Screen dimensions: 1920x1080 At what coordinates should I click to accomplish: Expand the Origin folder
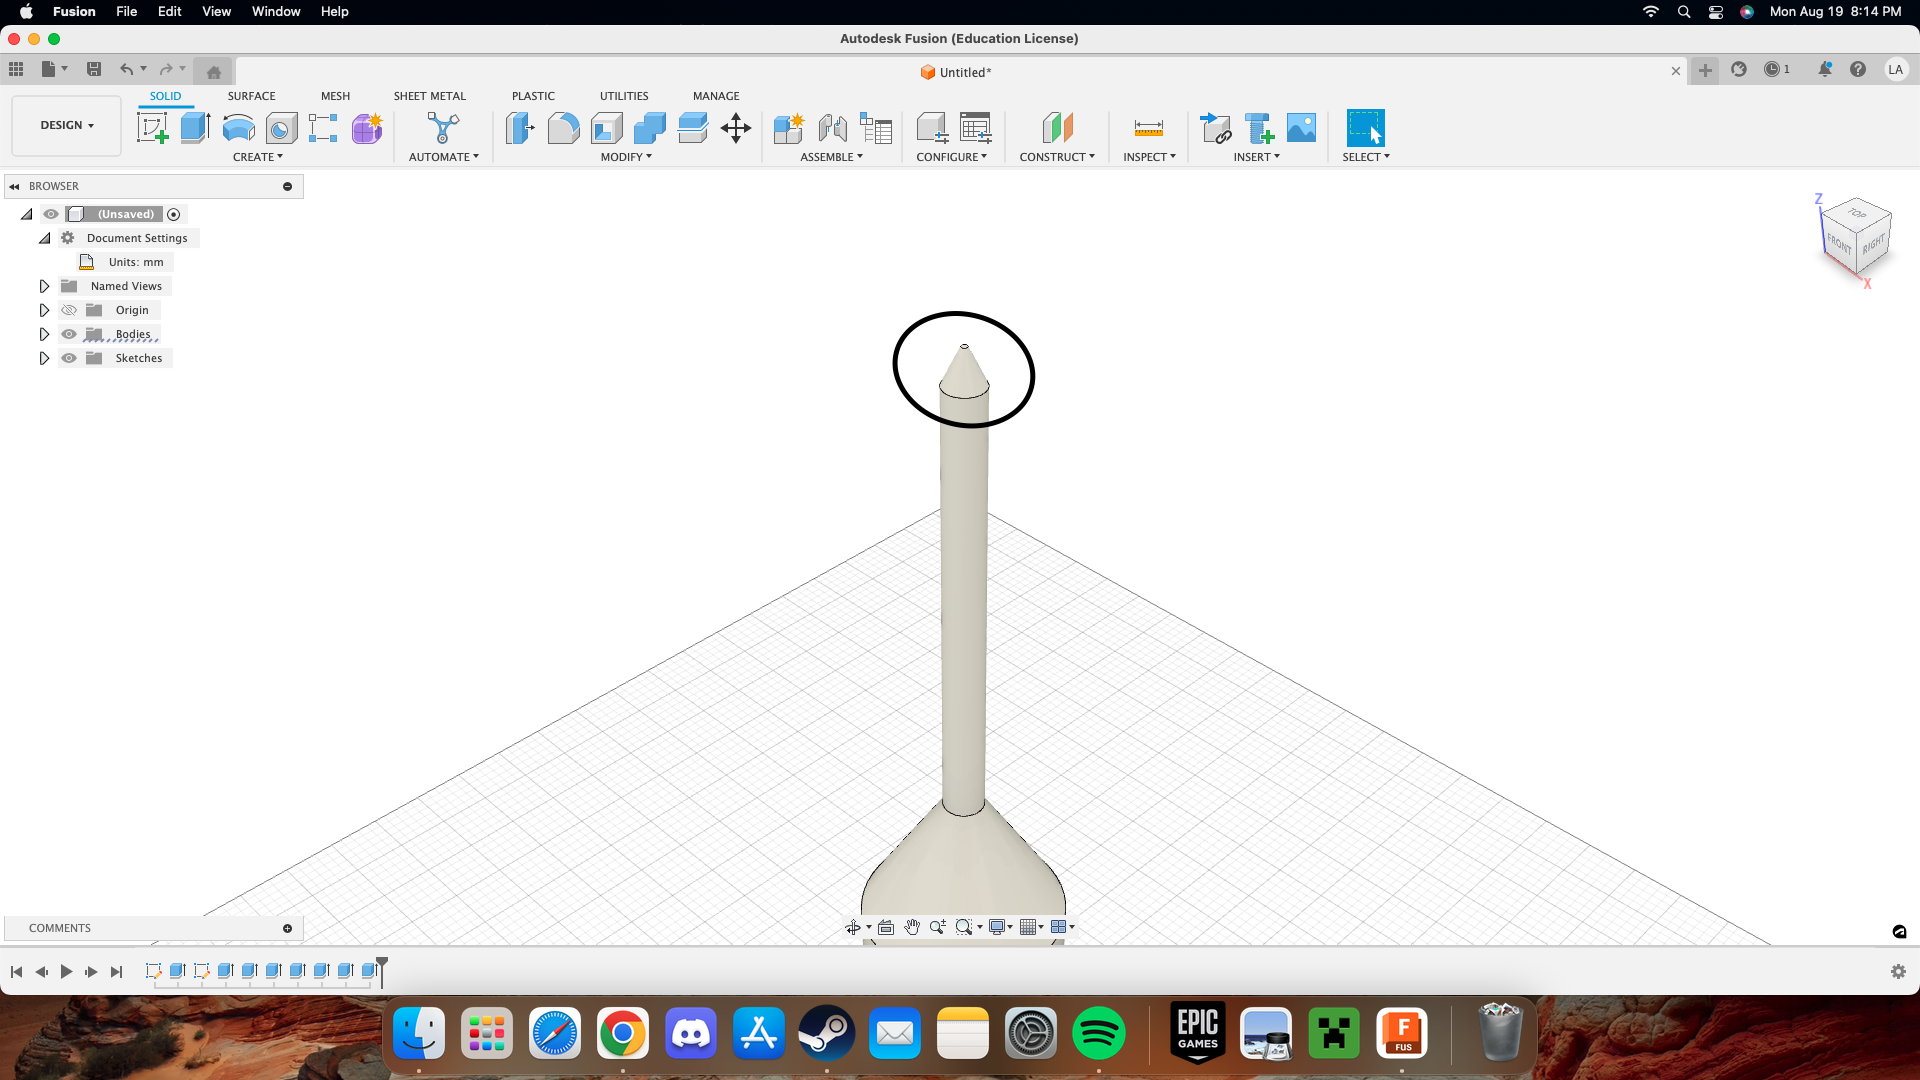point(44,310)
